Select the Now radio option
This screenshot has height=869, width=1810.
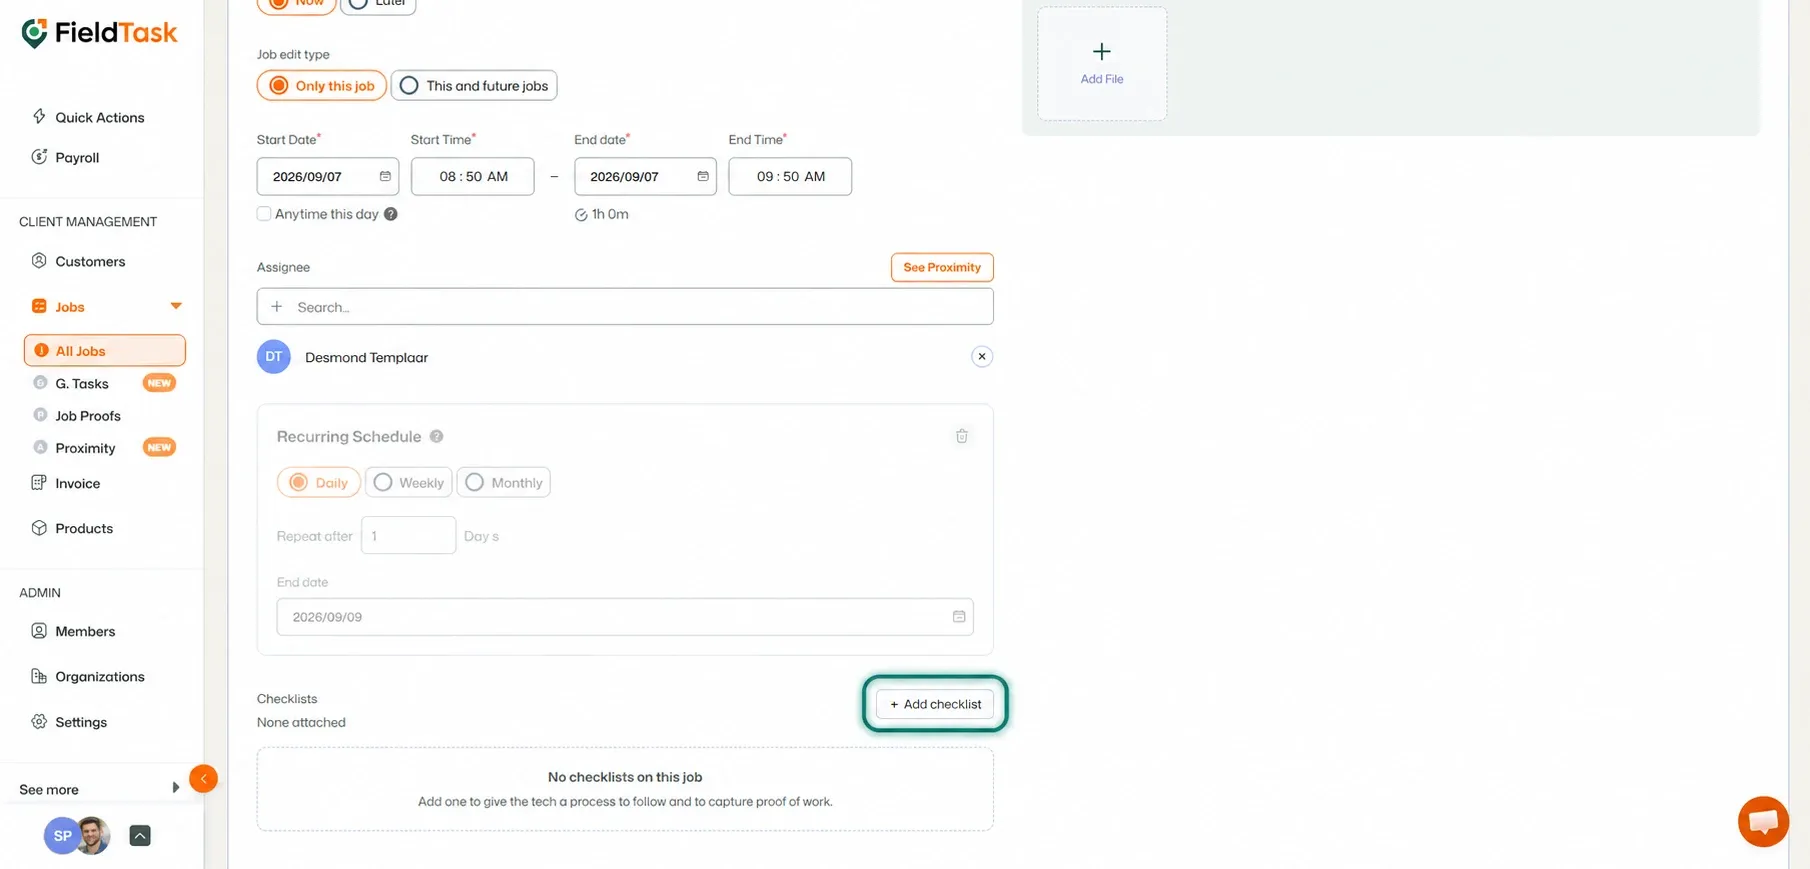[296, 3]
